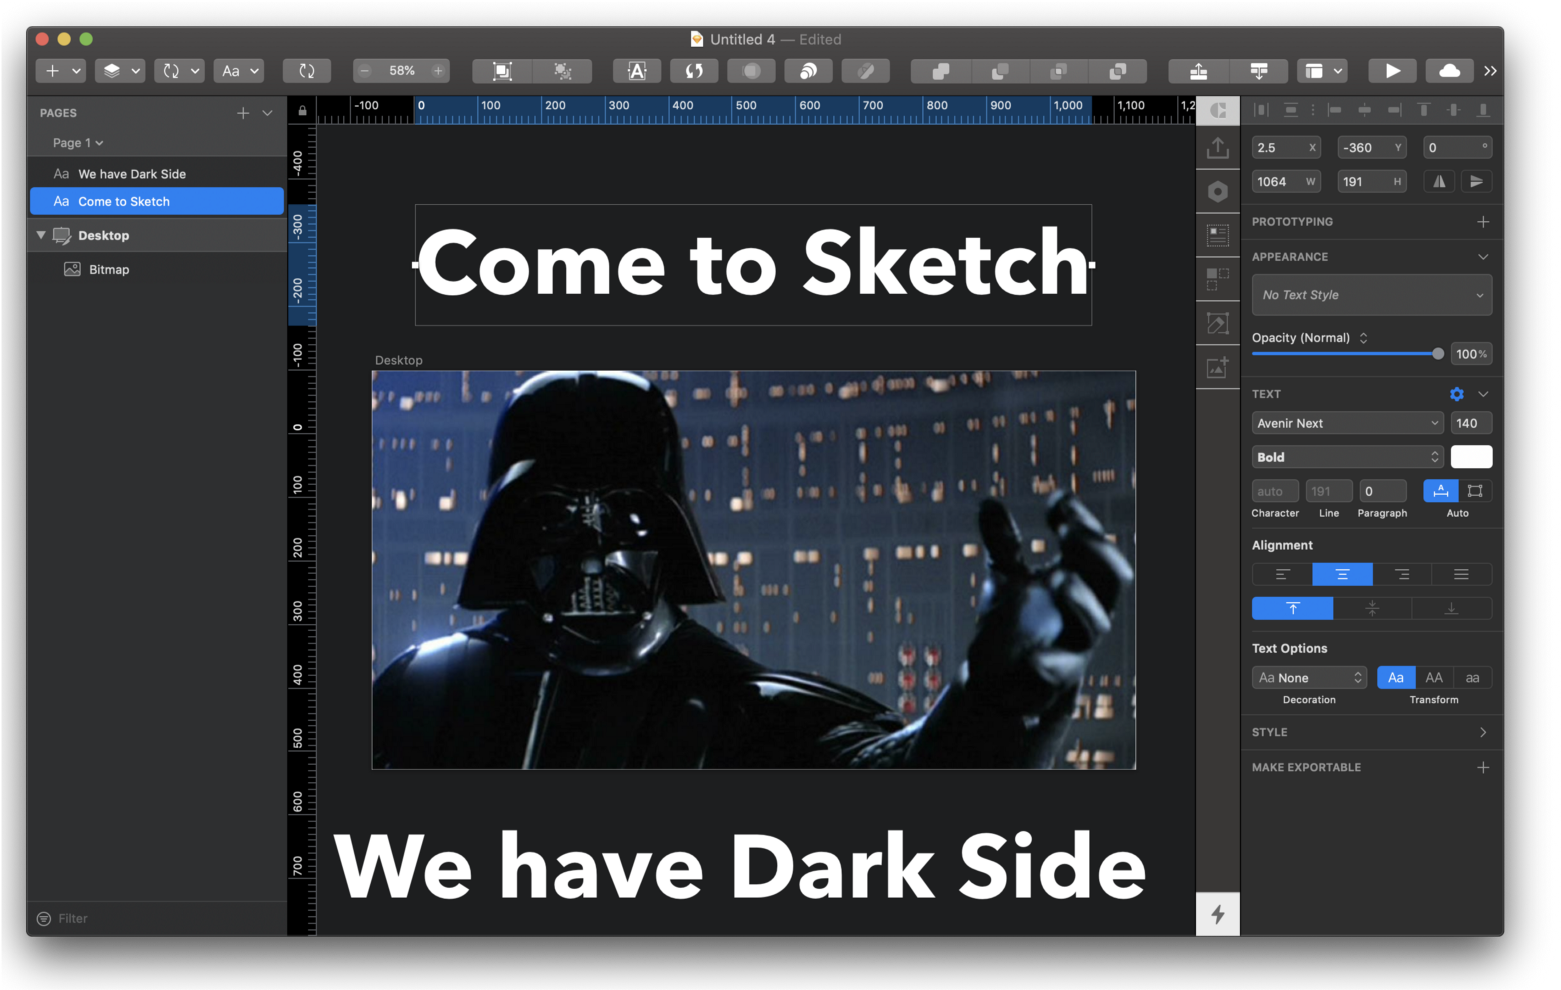Viewport: 1561px width, 990px height.
Task: Click the Preview play button in toolbar
Action: click(1392, 71)
